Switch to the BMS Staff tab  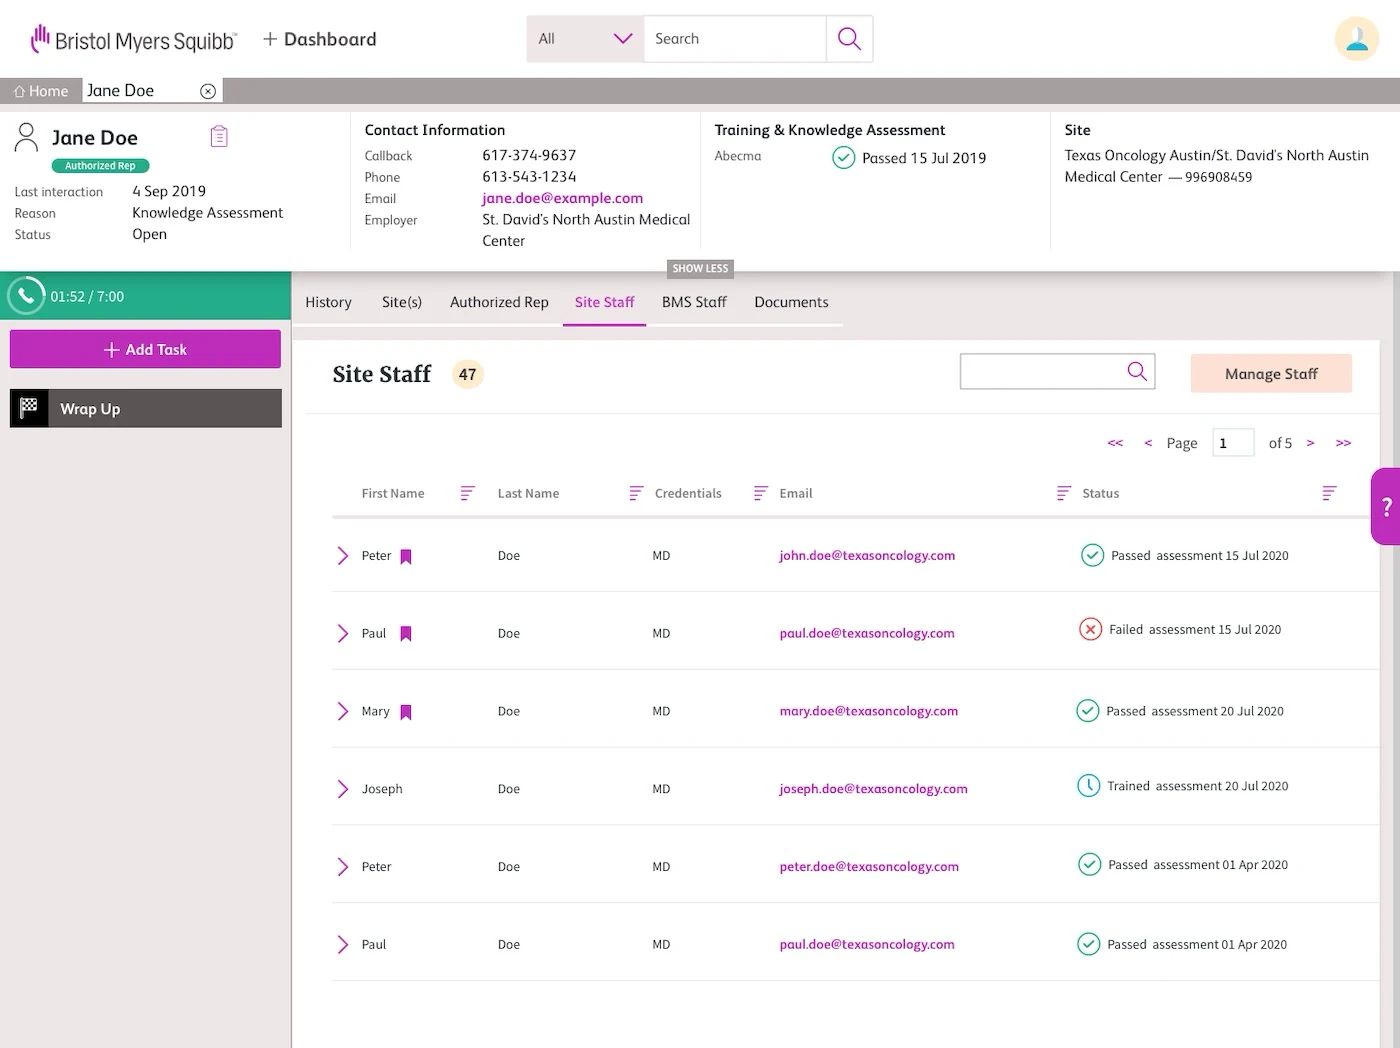(x=694, y=302)
